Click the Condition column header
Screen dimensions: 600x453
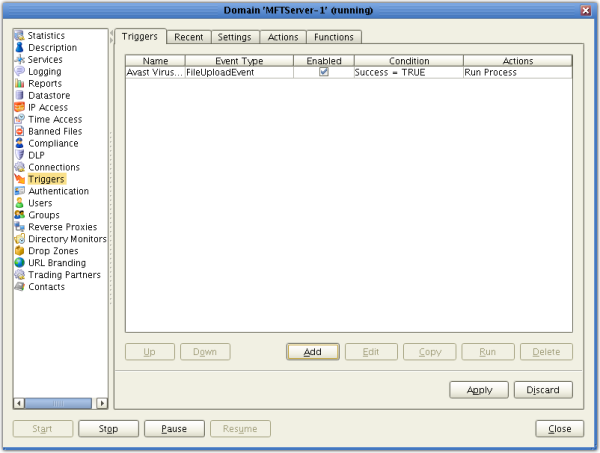click(409, 61)
